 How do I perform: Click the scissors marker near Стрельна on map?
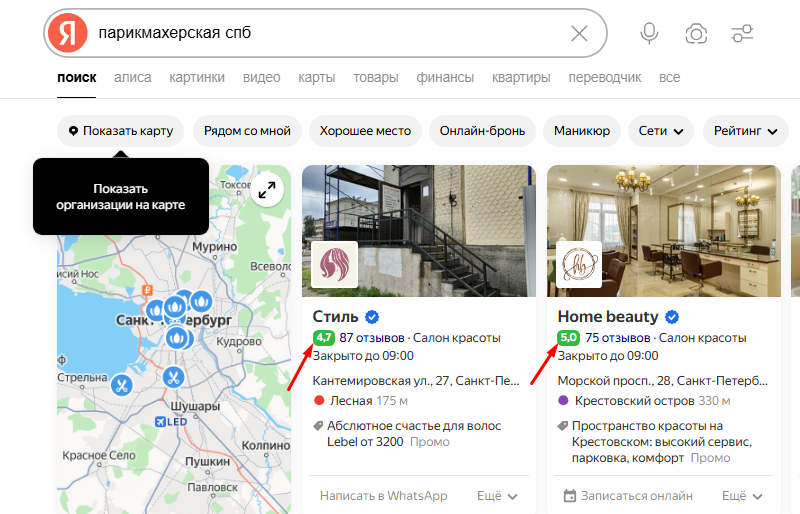point(121,385)
